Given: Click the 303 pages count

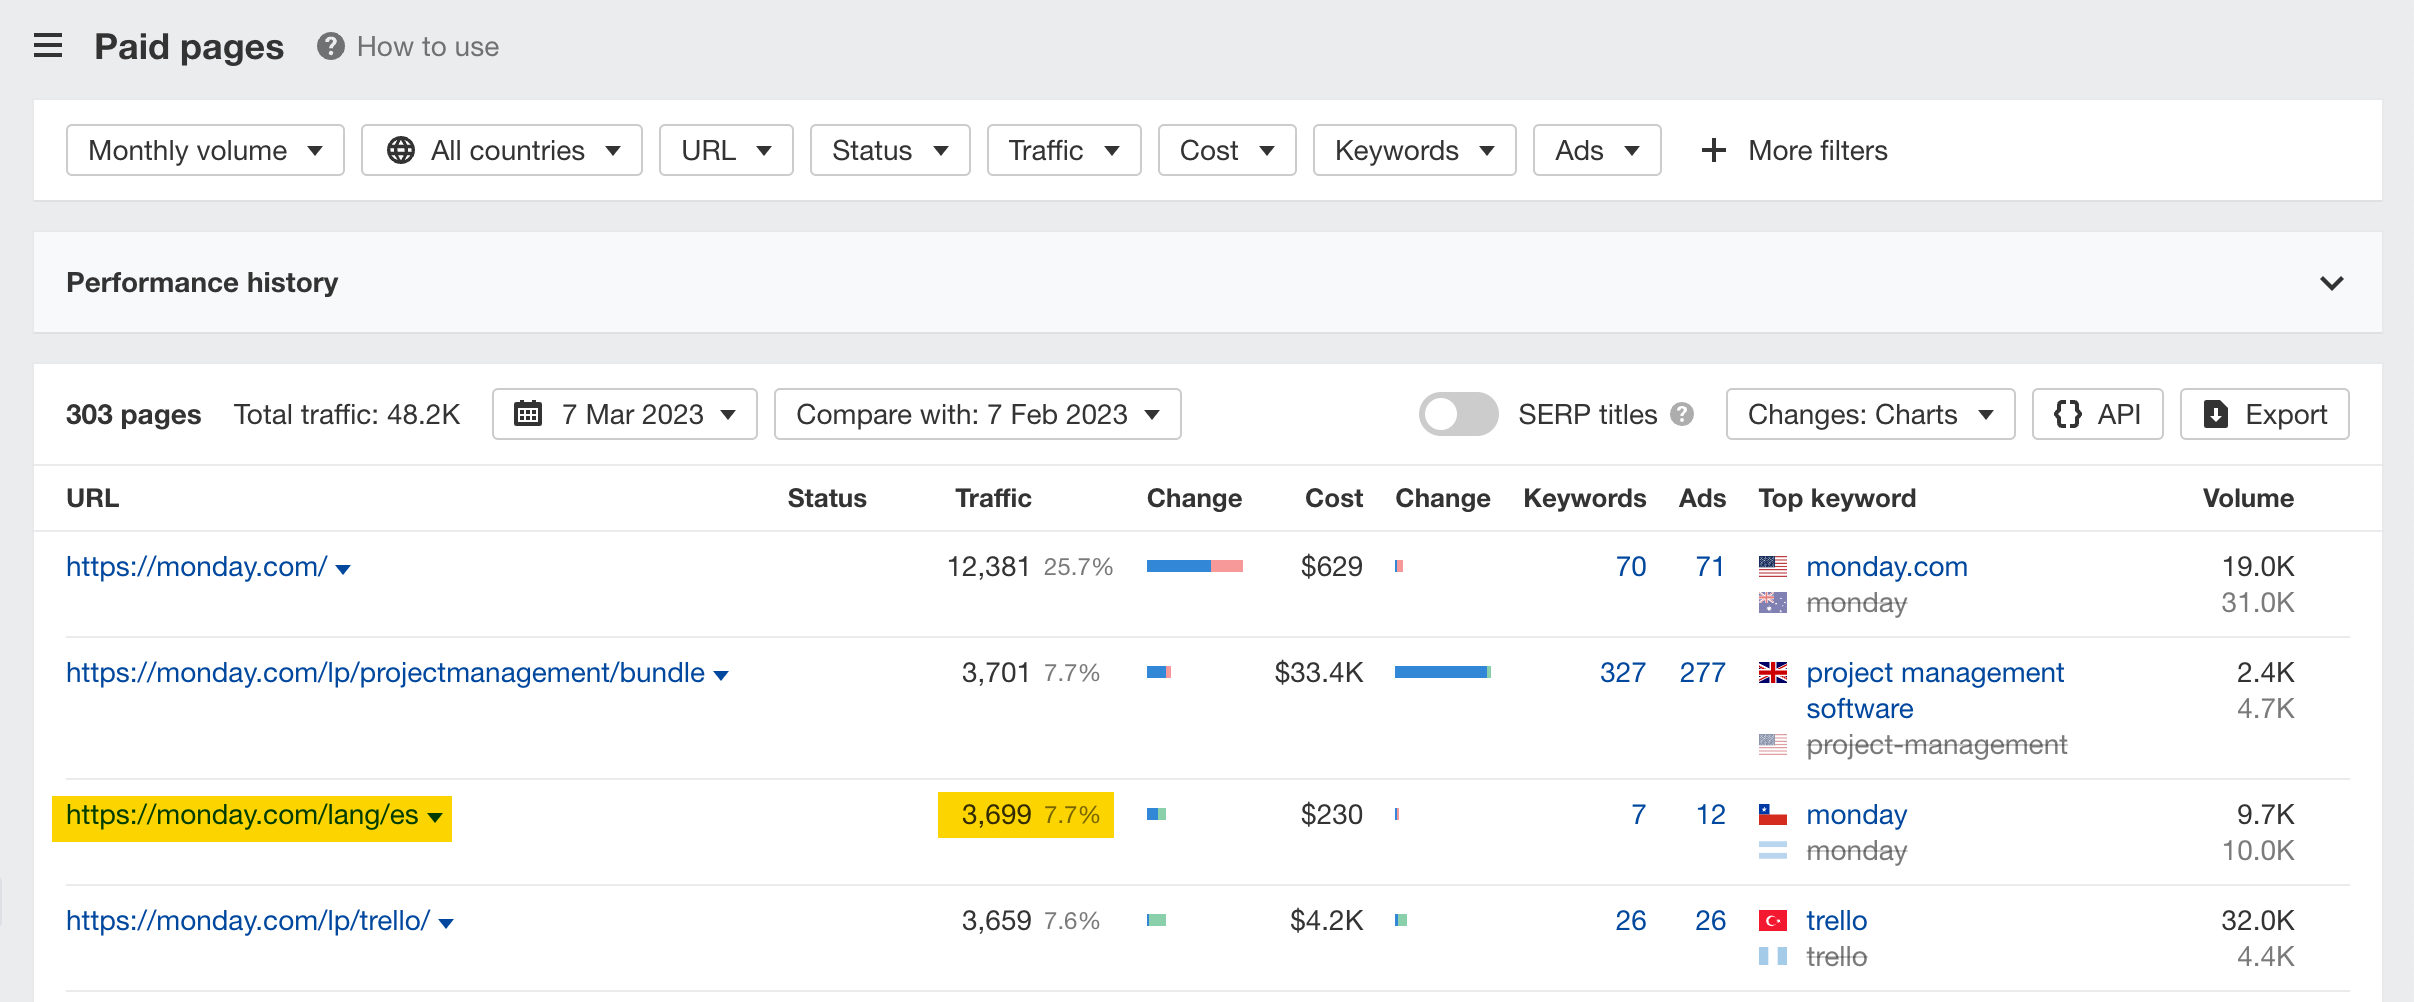Looking at the screenshot, I should (x=133, y=414).
